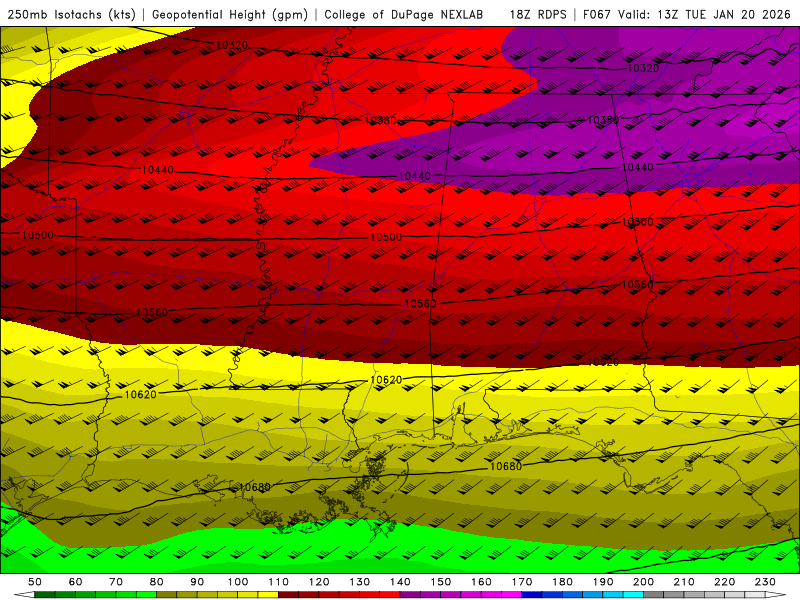This screenshot has width=800, height=600.
Task: Click the 10440 contour label in the dark red area
Action: [158, 169]
